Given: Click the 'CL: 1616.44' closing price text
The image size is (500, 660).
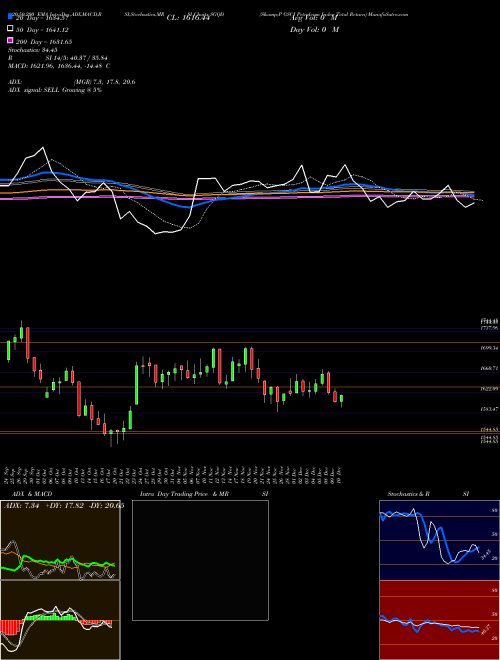Looking at the screenshot, I should pyautogui.click(x=188, y=18).
